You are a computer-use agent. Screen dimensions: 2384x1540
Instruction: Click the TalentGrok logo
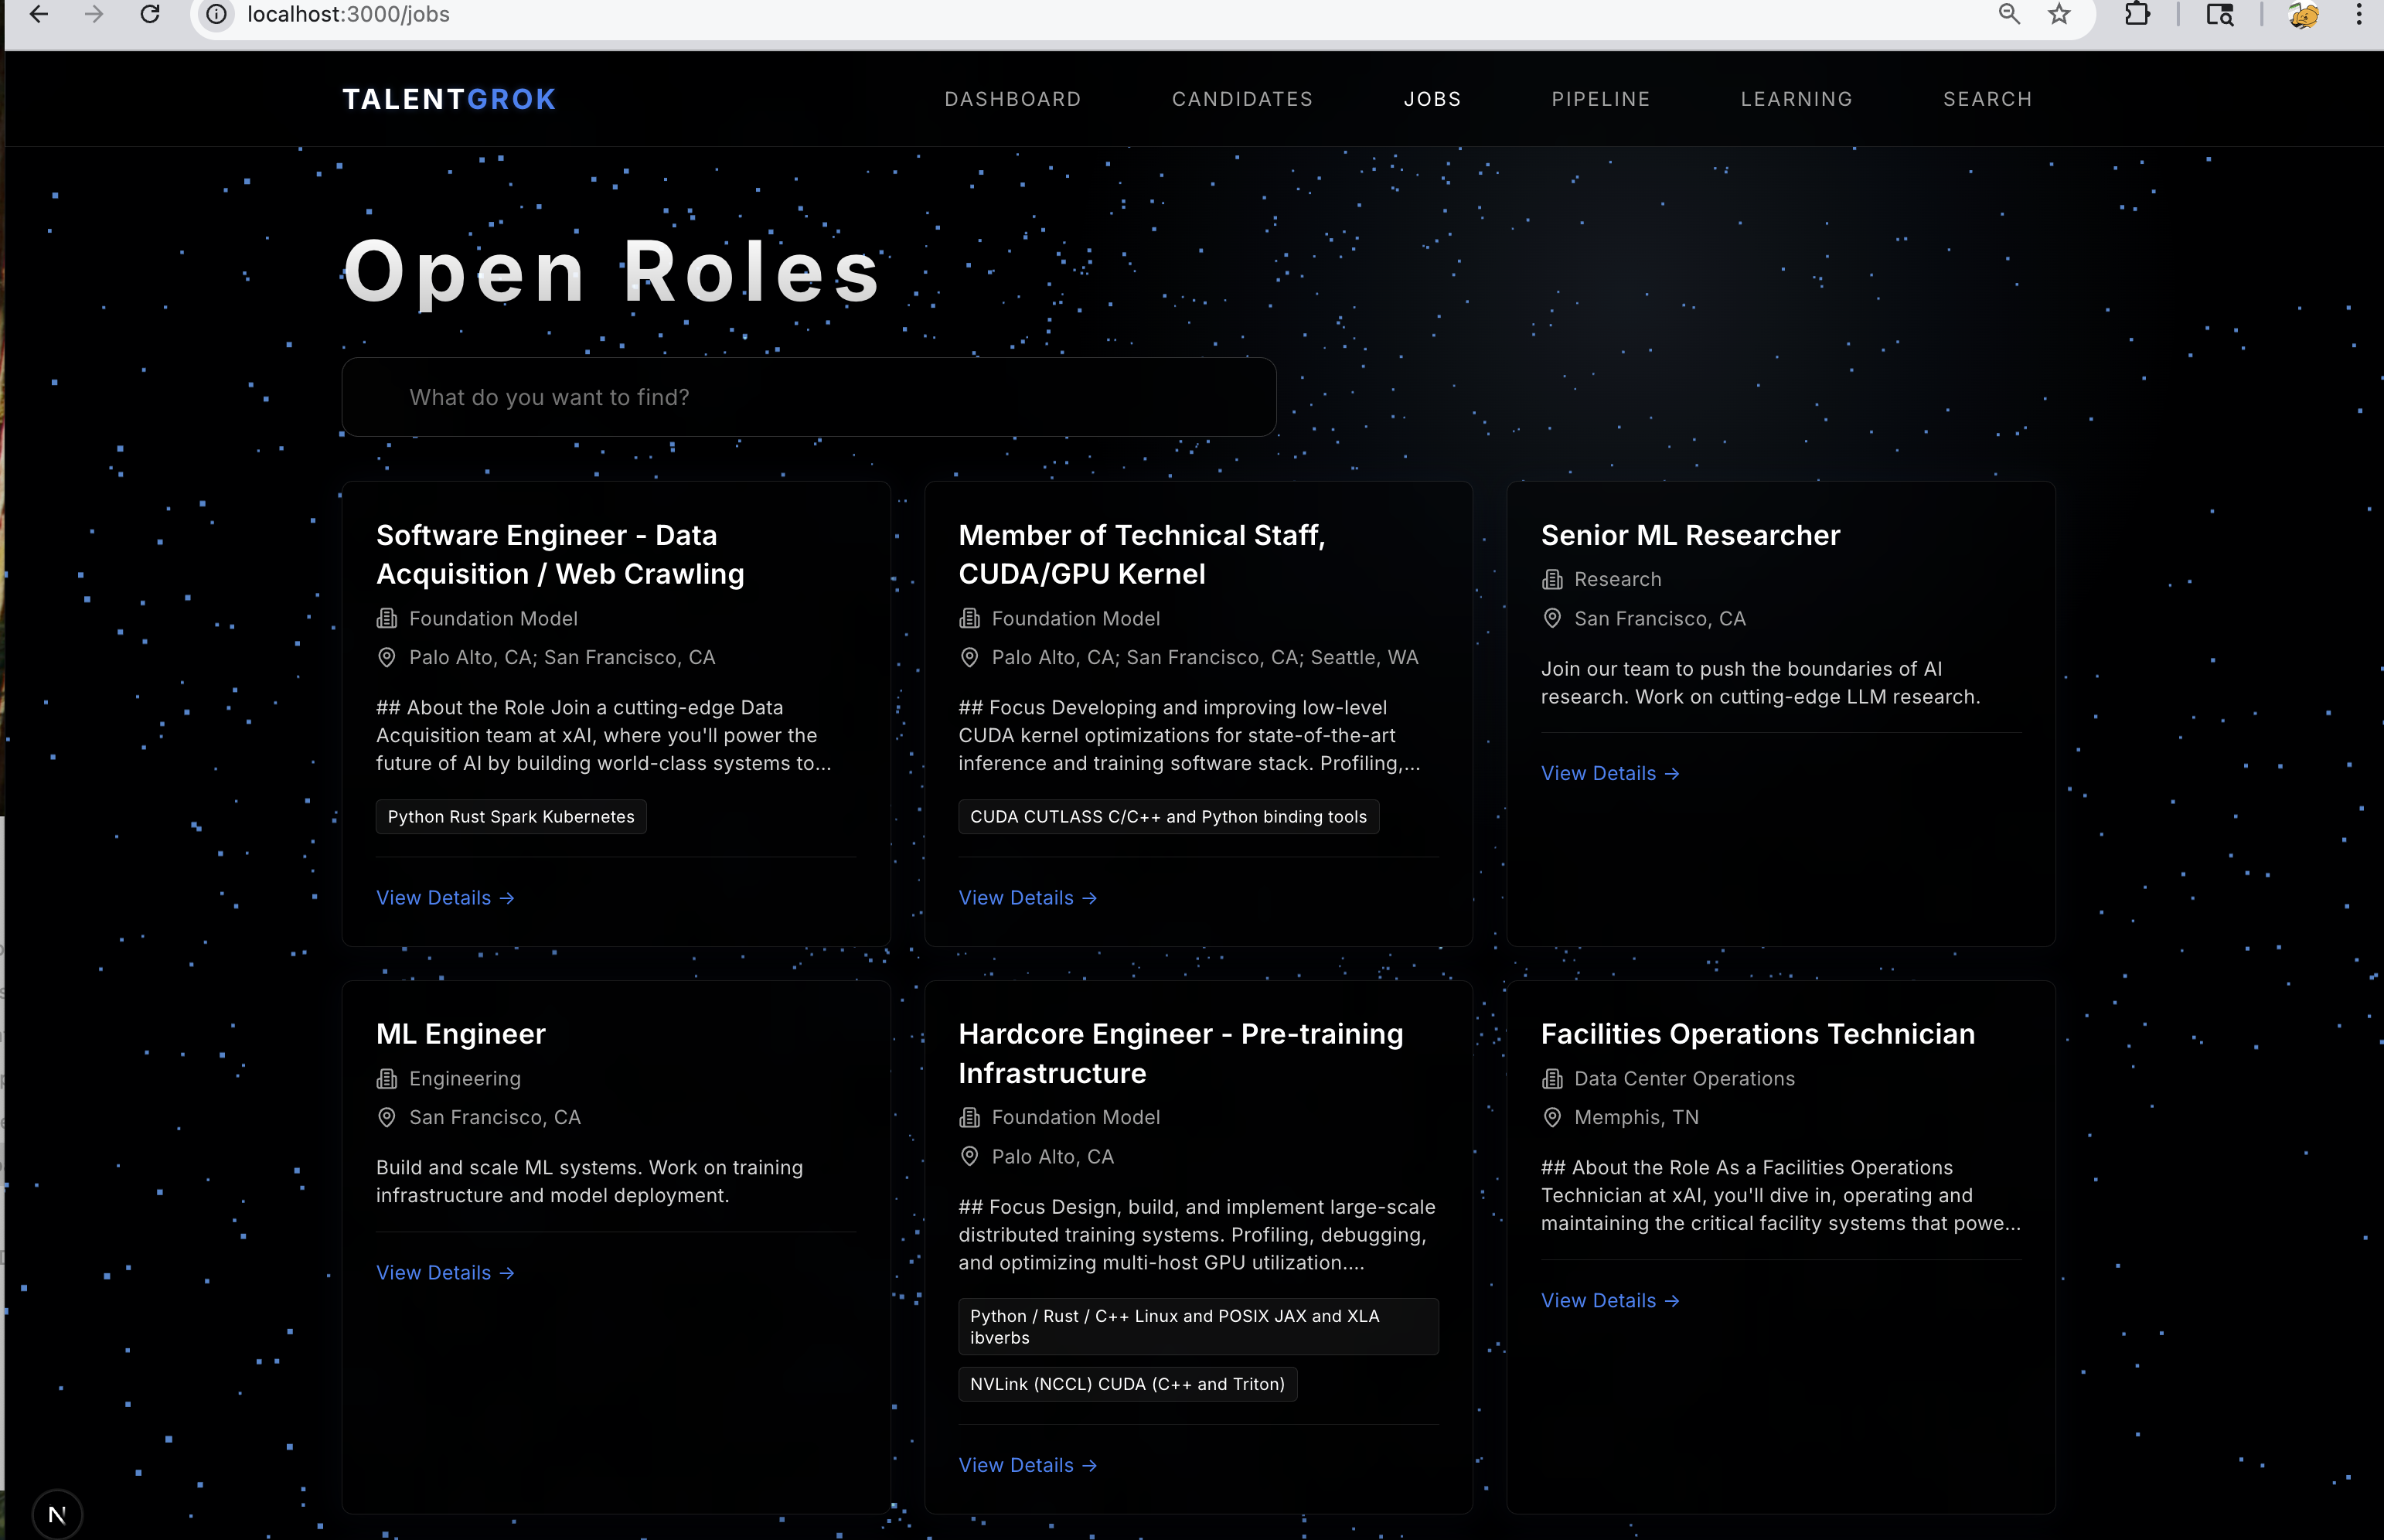tap(449, 99)
